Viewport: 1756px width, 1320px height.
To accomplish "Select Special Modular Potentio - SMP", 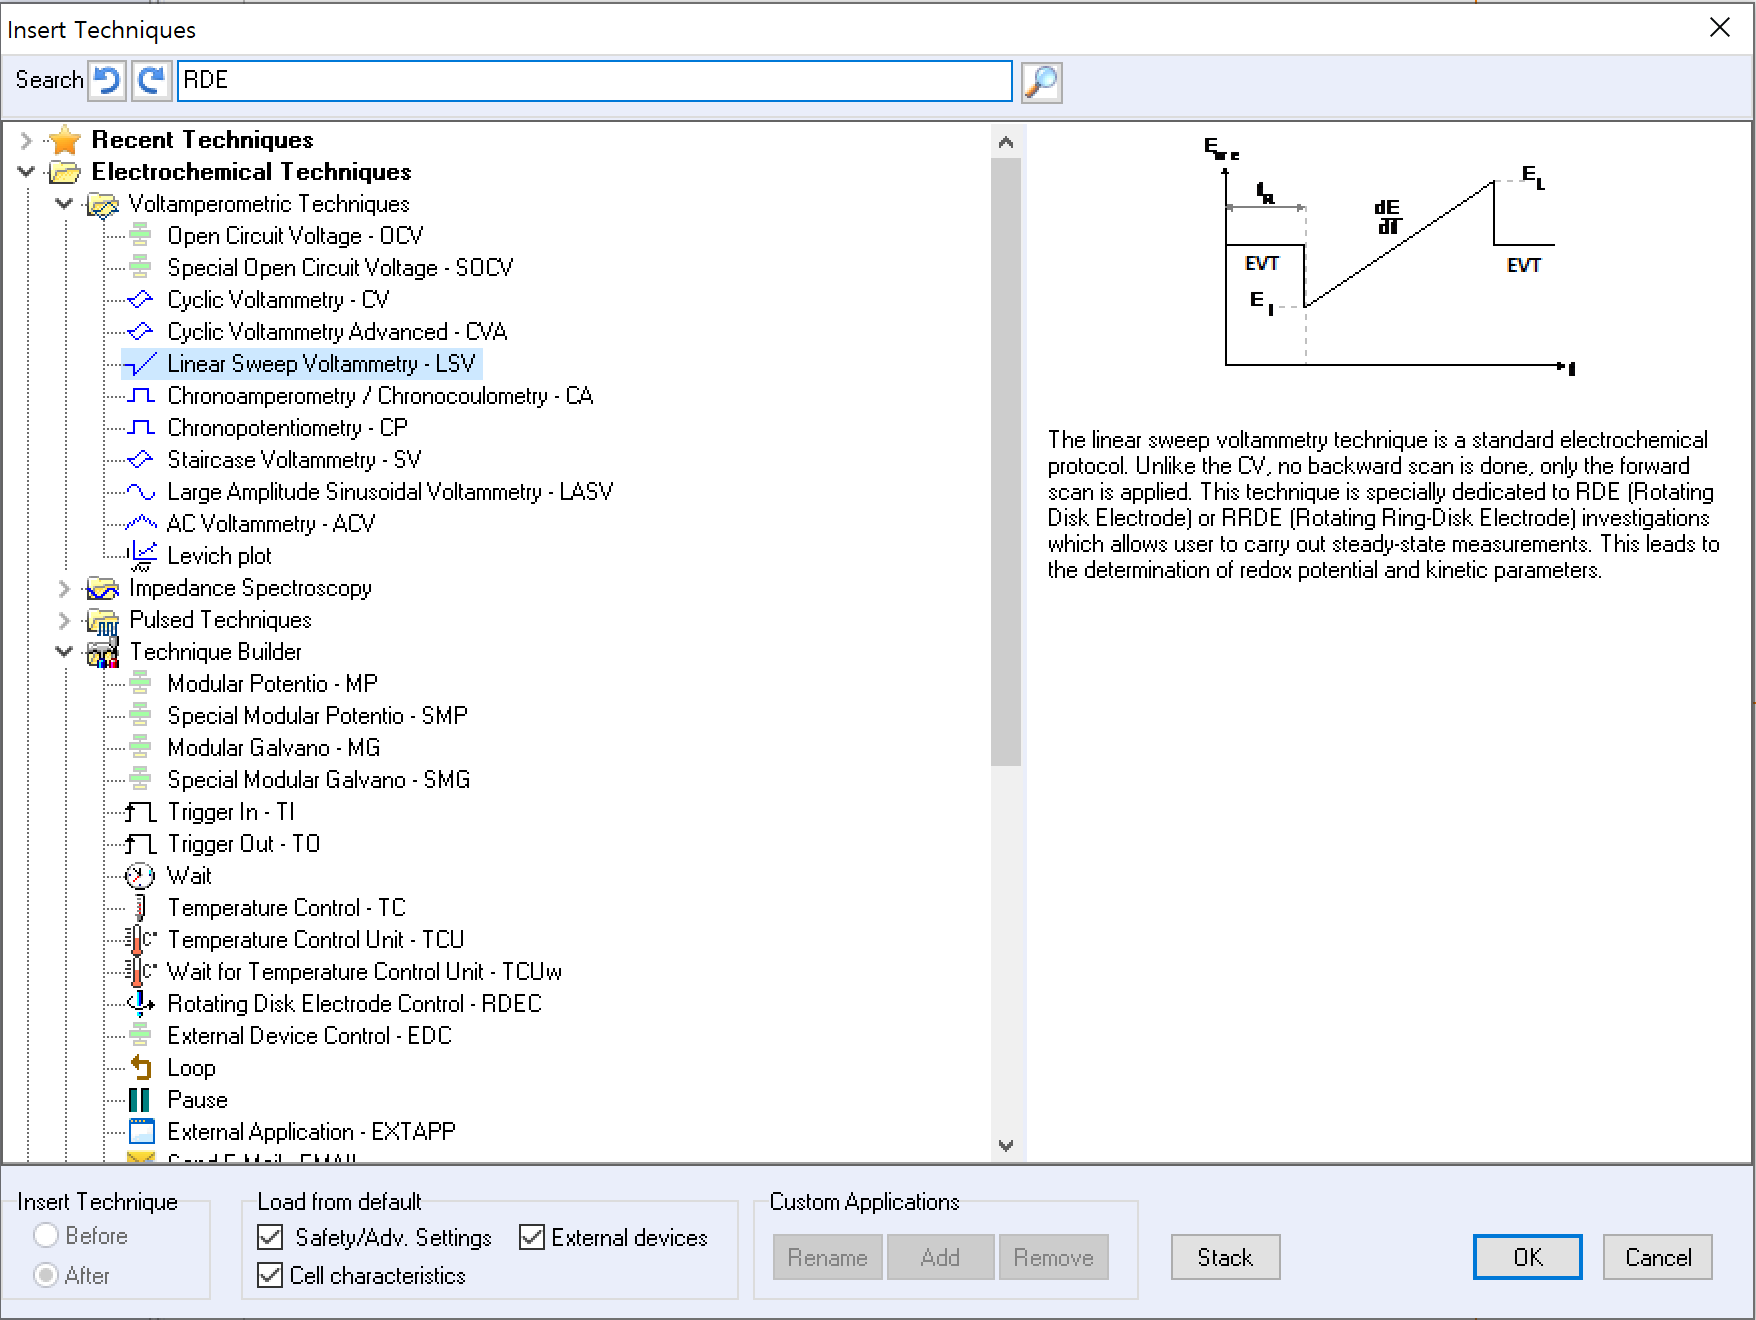I will (317, 716).
